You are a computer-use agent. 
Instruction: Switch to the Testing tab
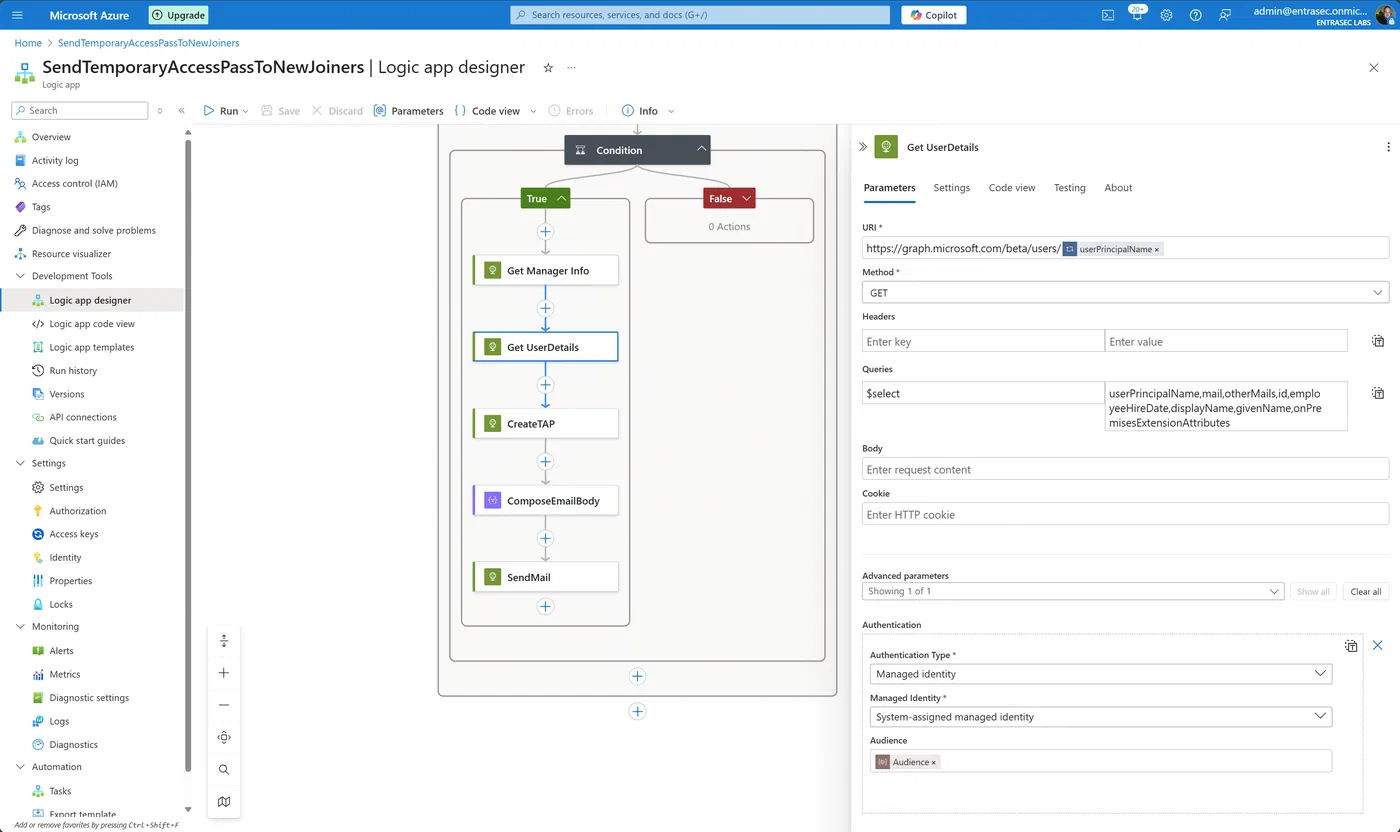pyautogui.click(x=1069, y=188)
